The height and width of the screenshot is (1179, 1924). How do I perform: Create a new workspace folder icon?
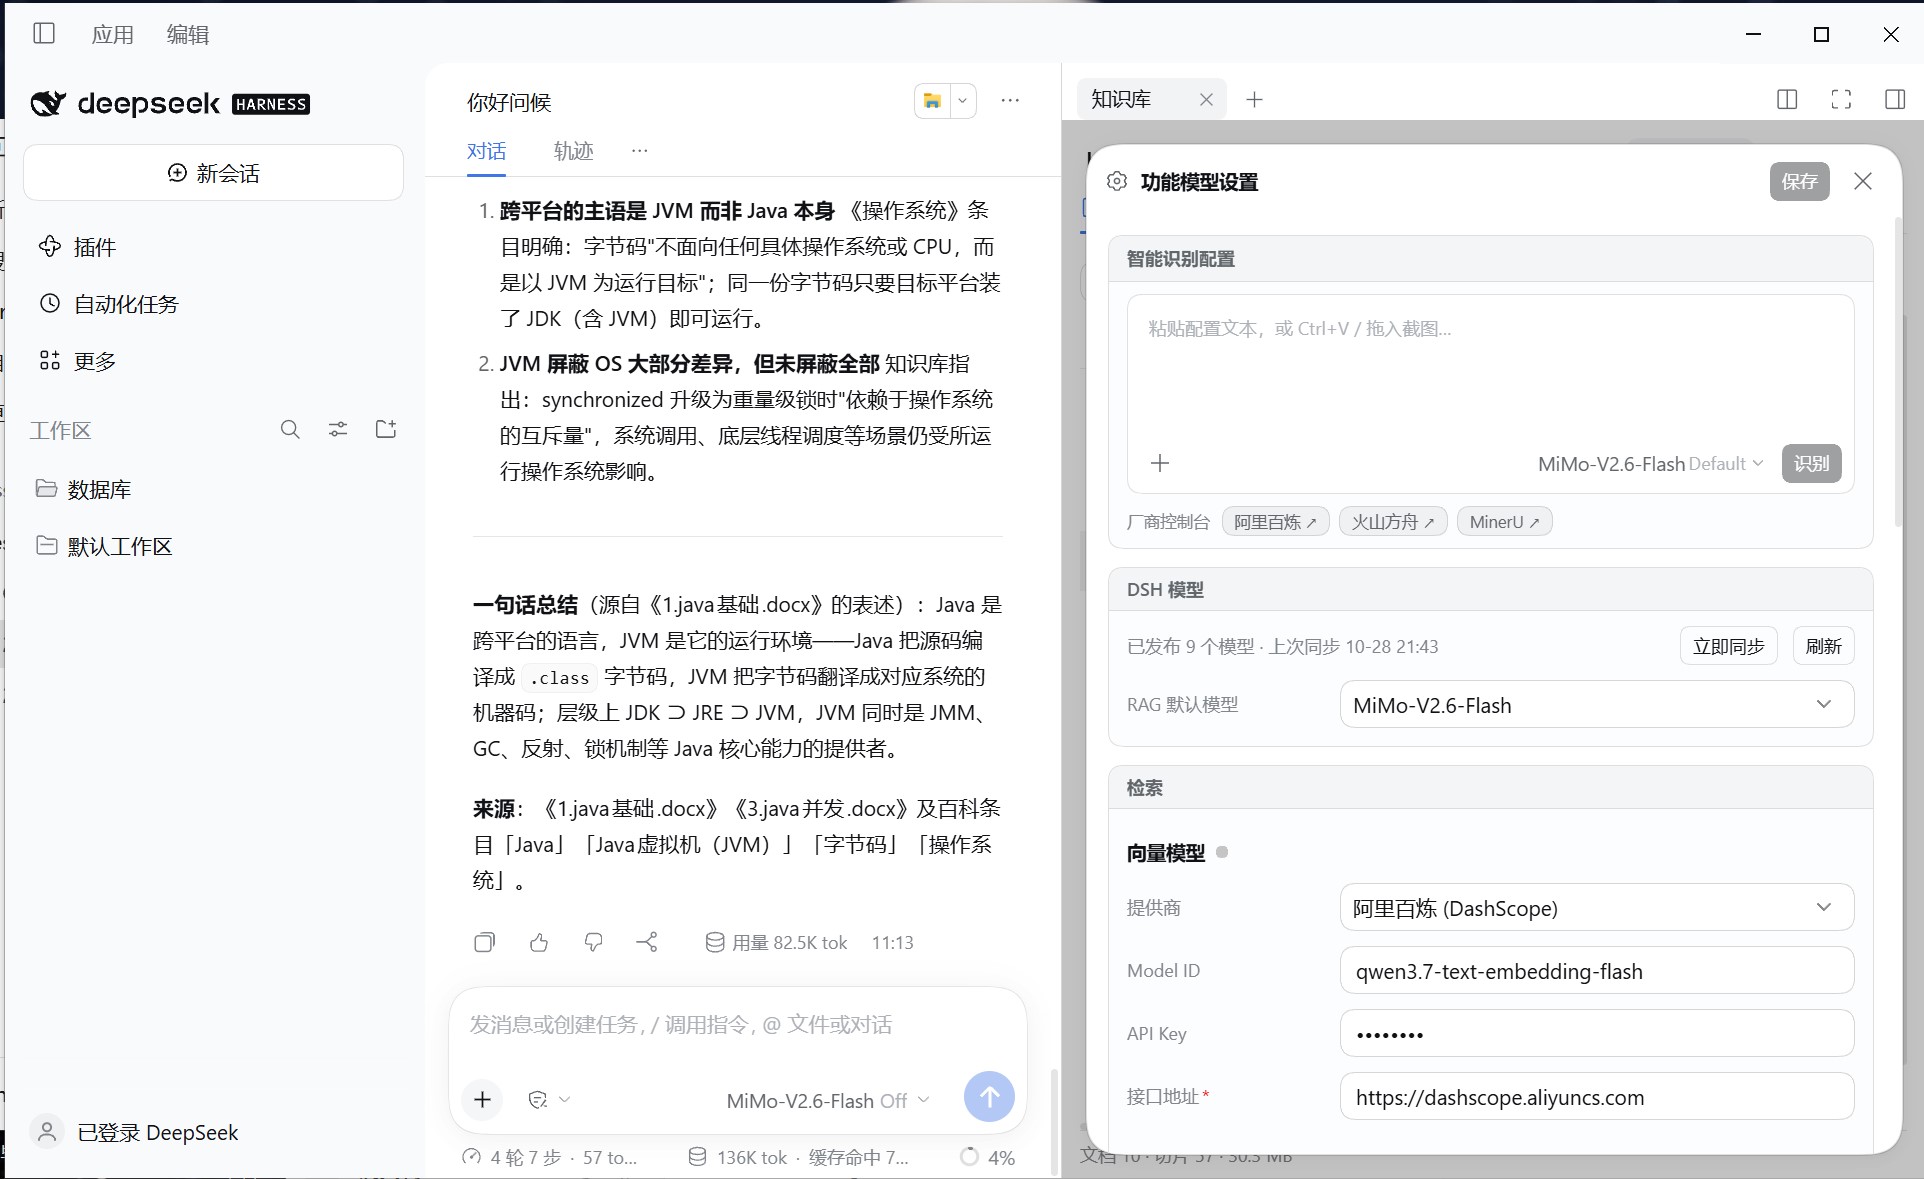[x=386, y=430]
